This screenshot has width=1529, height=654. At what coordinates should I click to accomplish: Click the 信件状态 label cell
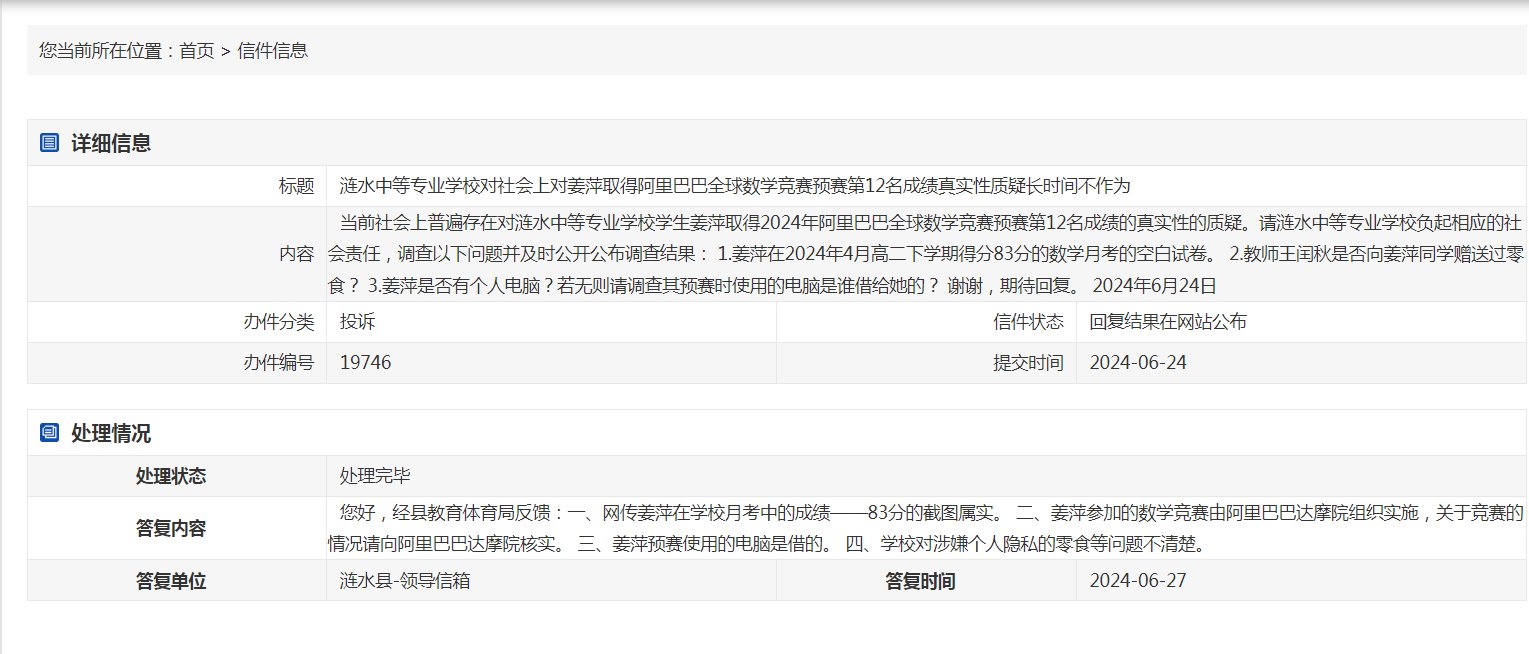(x=1028, y=322)
